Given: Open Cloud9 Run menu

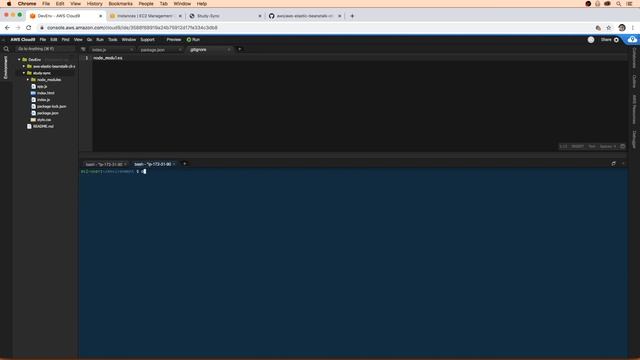Looking at the screenshot, I should coord(100,40).
